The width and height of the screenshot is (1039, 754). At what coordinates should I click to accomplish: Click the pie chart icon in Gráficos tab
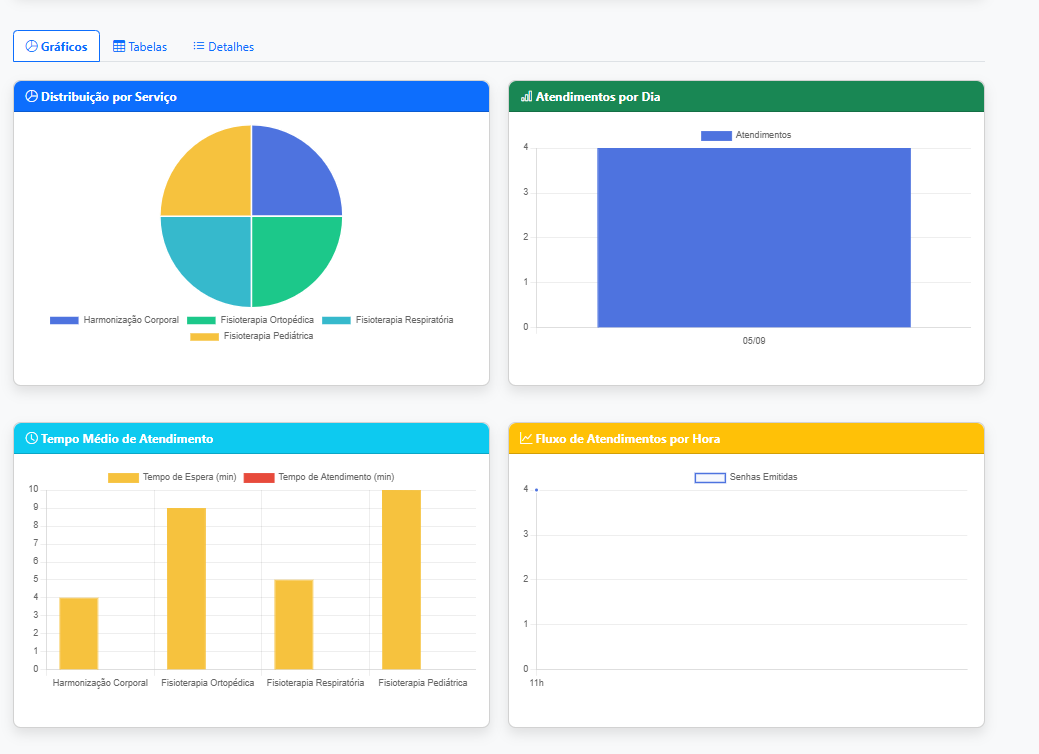[x=31, y=46]
